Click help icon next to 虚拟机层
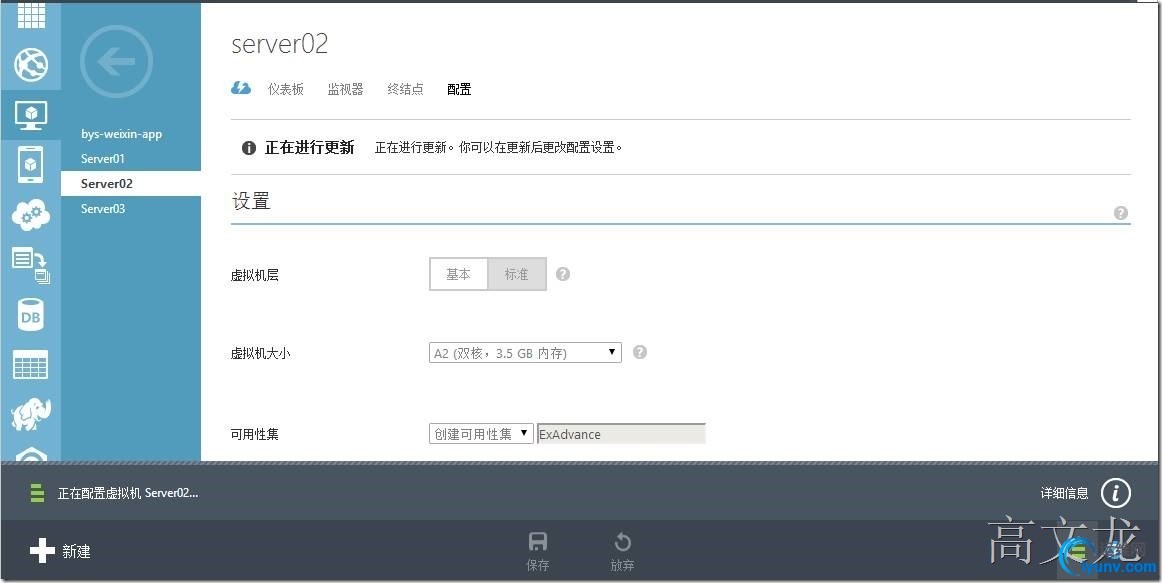The width and height of the screenshot is (1162, 583). pyautogui.click(x=563, y=274)
